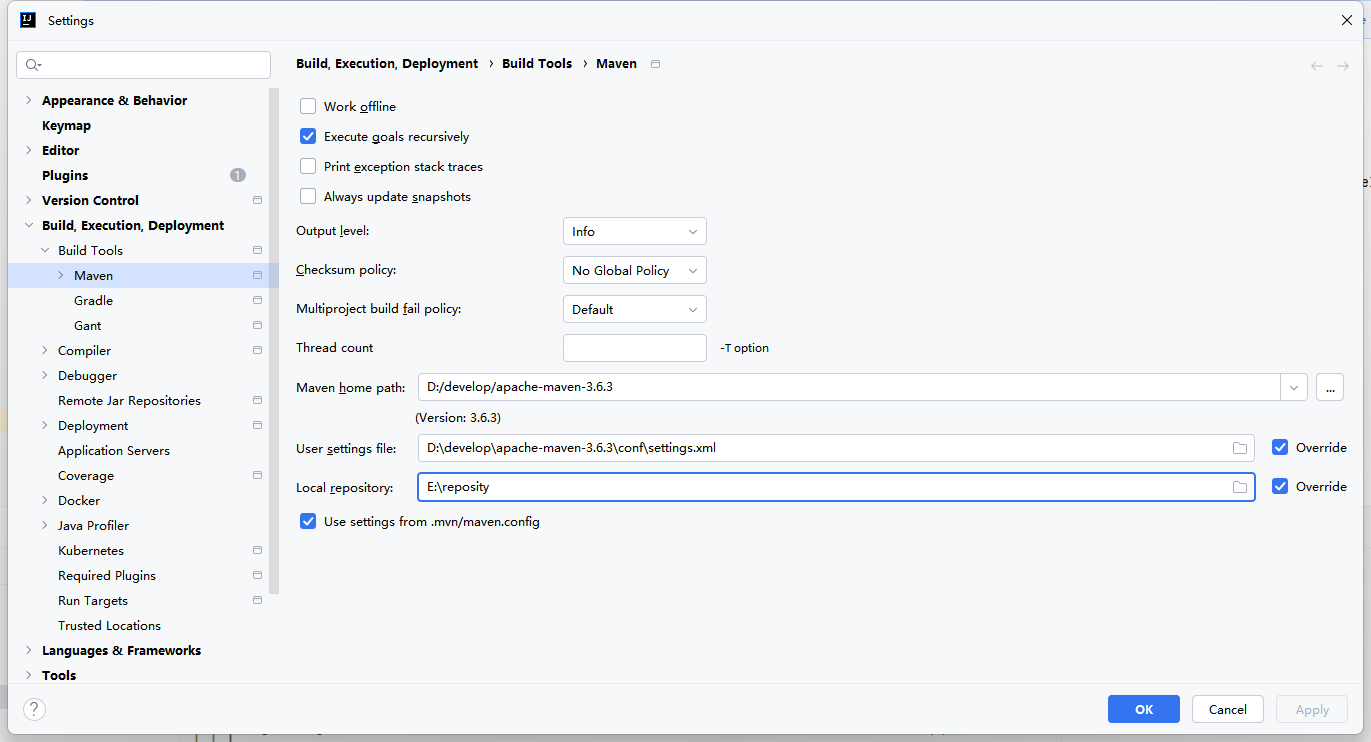Image resolution: width=1371 pixels, height=742 pixels.
Task: Click the forward navigation arrow
Action: click(x=1343, y=66)
